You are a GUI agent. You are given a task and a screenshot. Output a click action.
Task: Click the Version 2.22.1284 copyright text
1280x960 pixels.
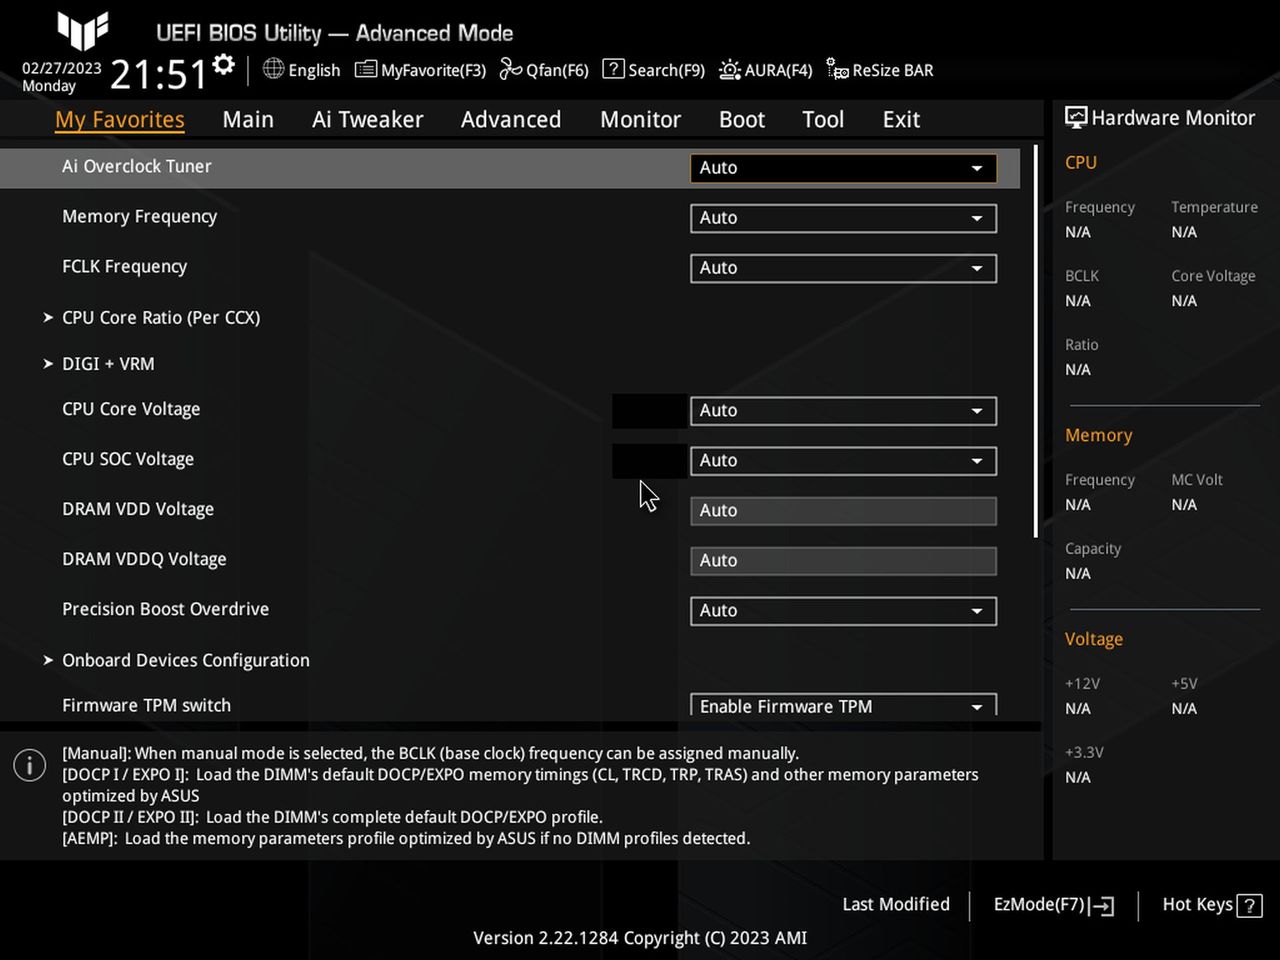pyautogui.click(x=640, y=938)
